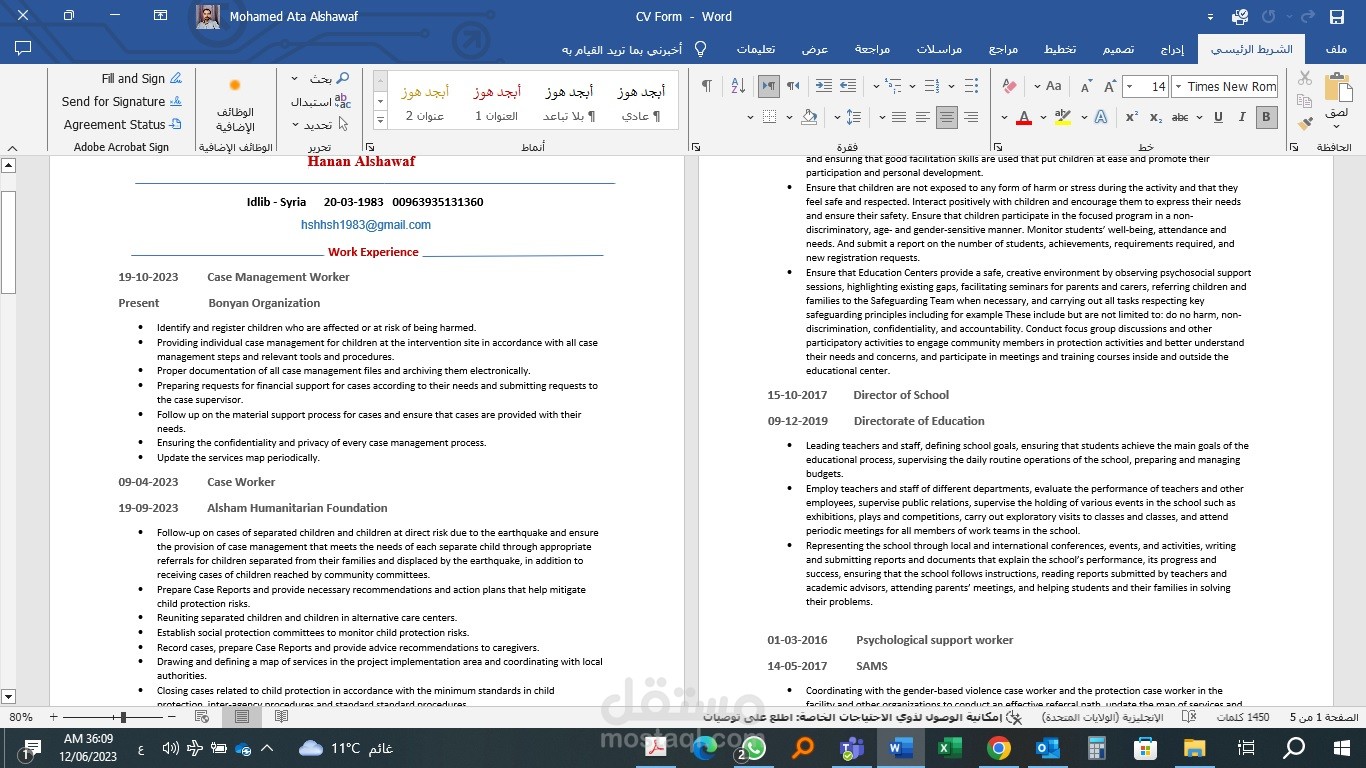This screenshot has width=1366, height=768.
Task: Toggle Bold formatting button
Action: click(x=1266, y=117)
